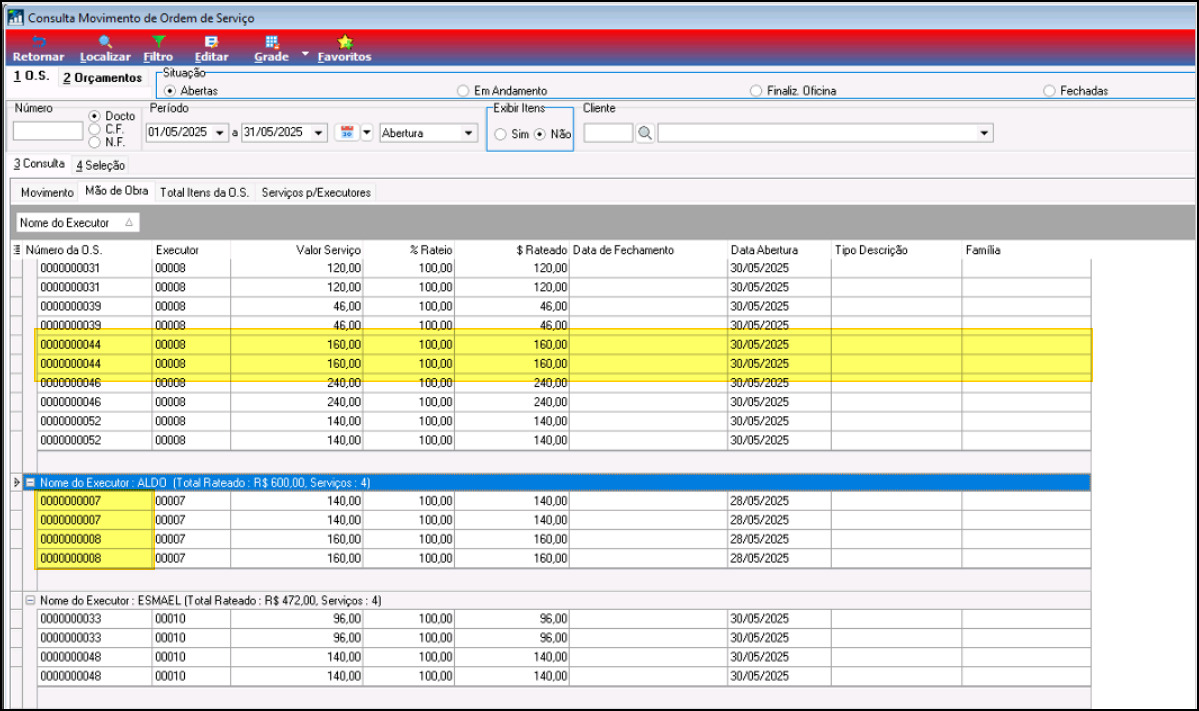This screenshot has height=711, width=1199.
Task: Sort by Família column header
Action: pos(1026,250)
